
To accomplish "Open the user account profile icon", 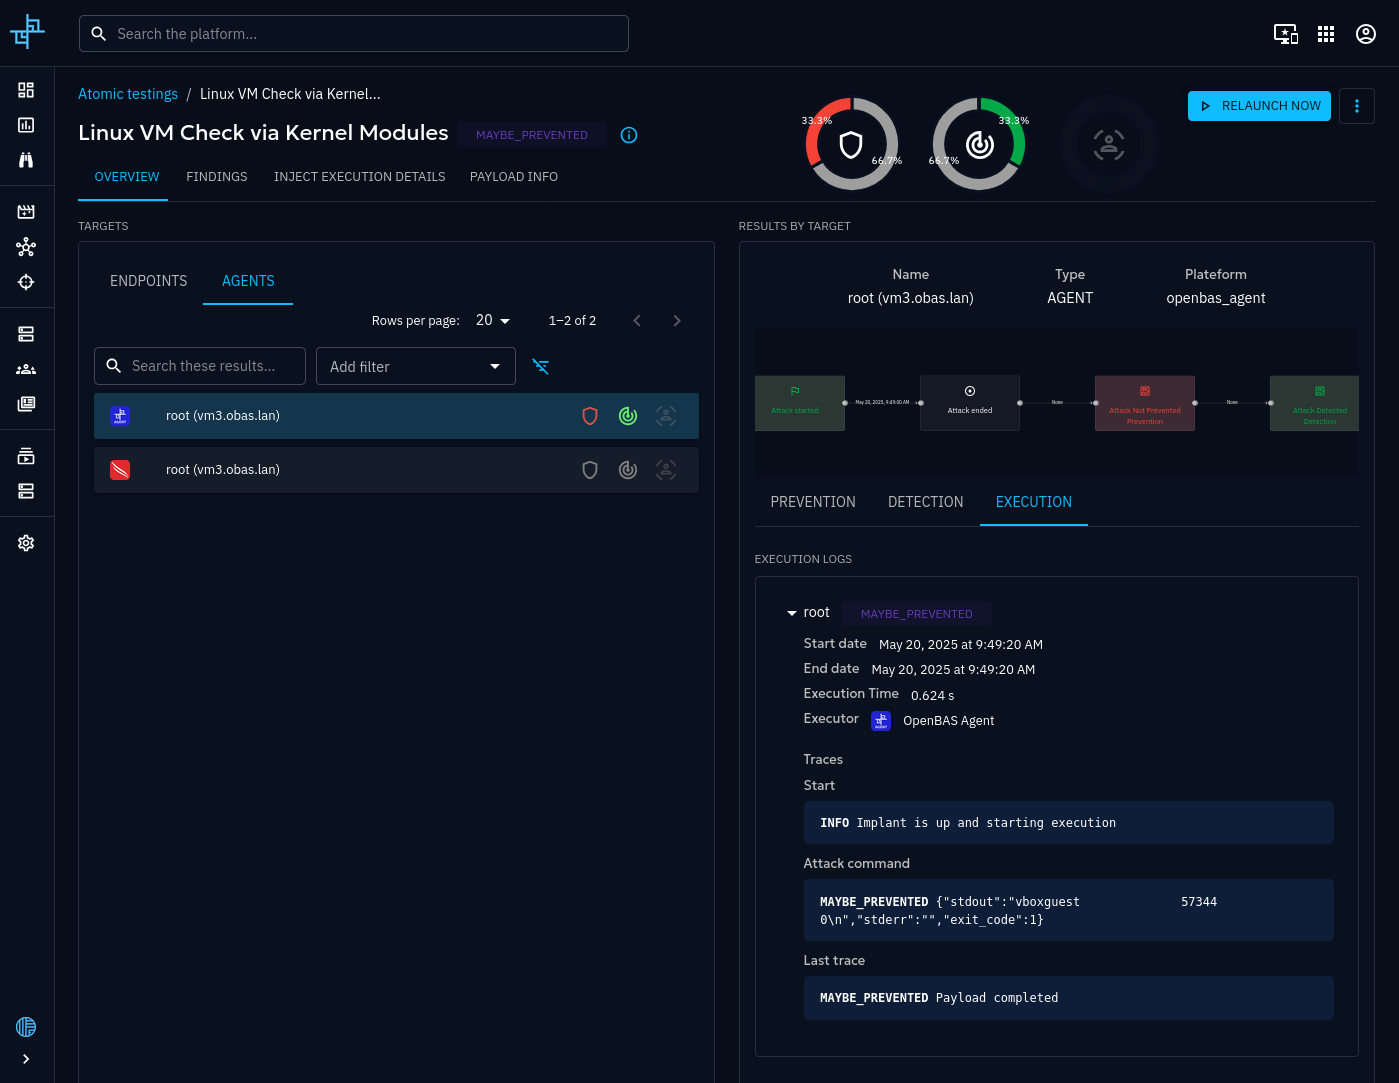I will [x=1365, y=34].
